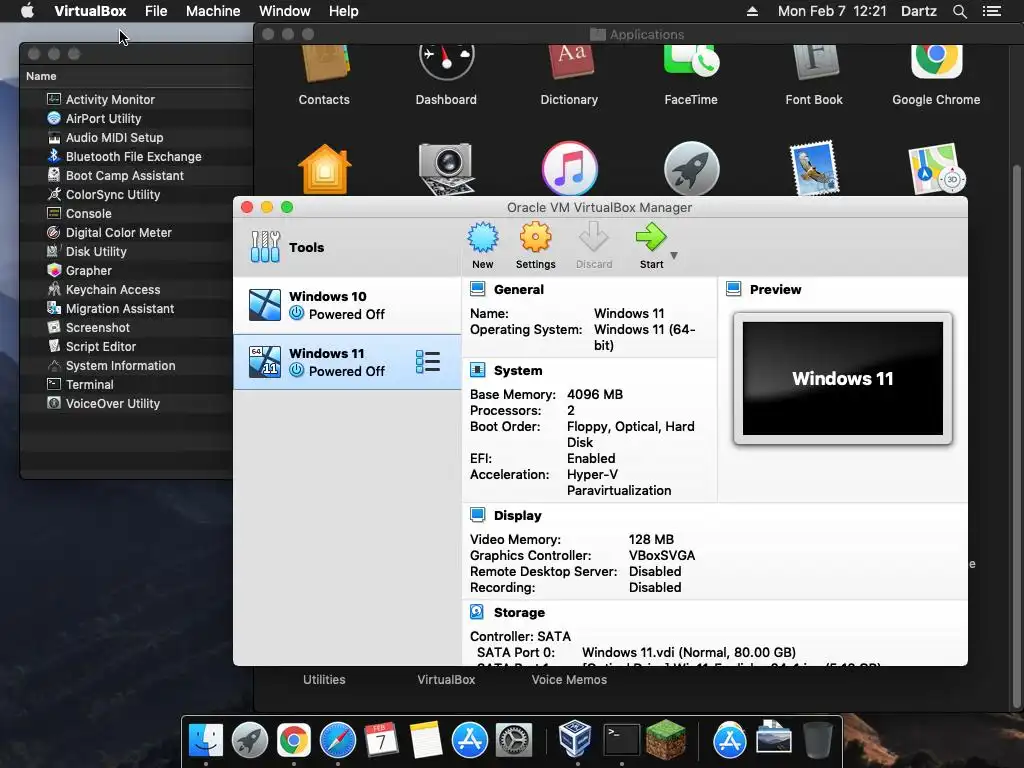Viewport: 1024px width, 768px height.
Task: Click Maps icon in Applications window
Action: (936, 168)
